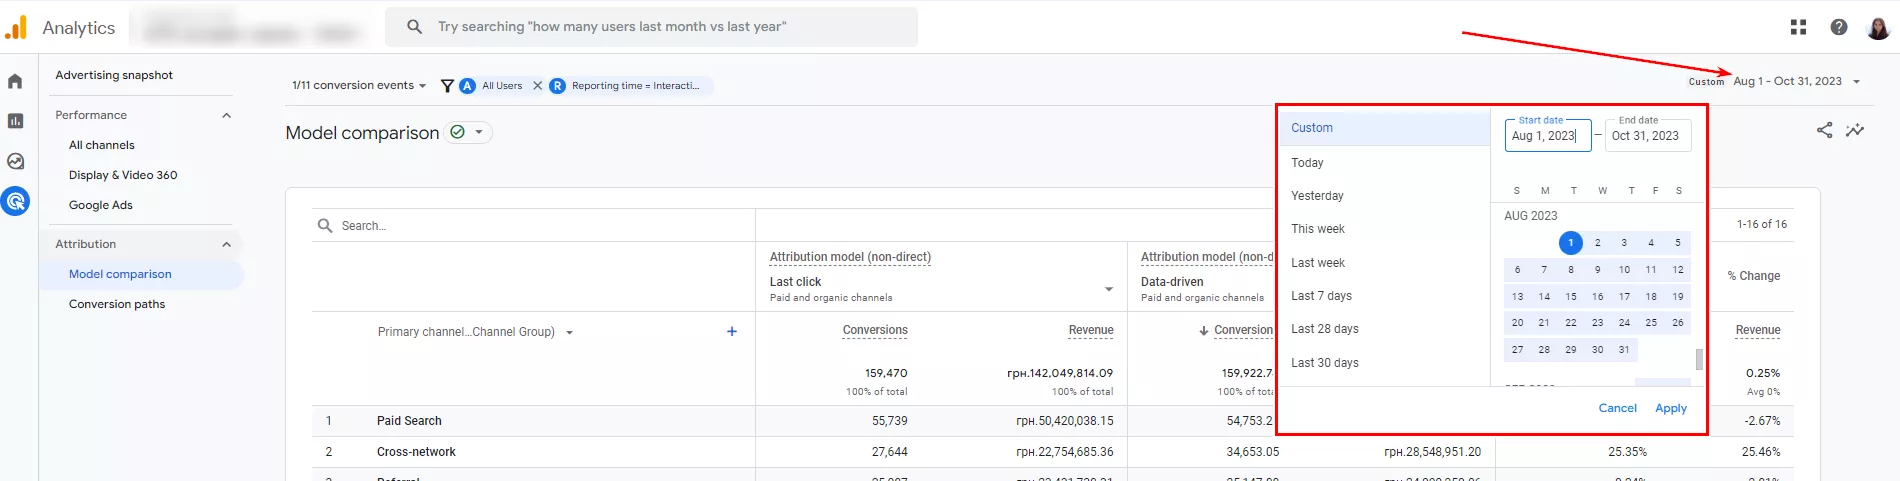Click the Start date field
The height and width of the screenshot is (481, 1900).
(x=1548, y=136)
